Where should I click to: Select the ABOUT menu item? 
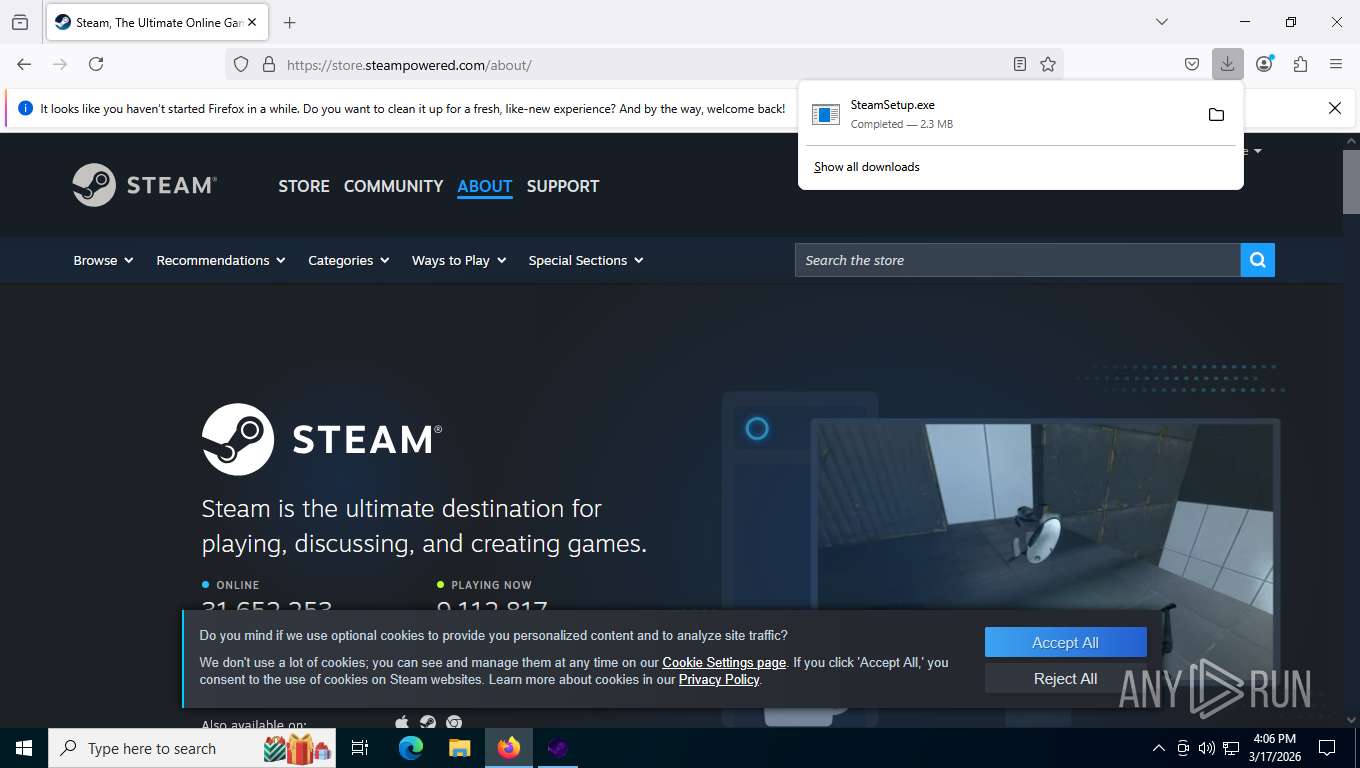click(x=485, y=186)
